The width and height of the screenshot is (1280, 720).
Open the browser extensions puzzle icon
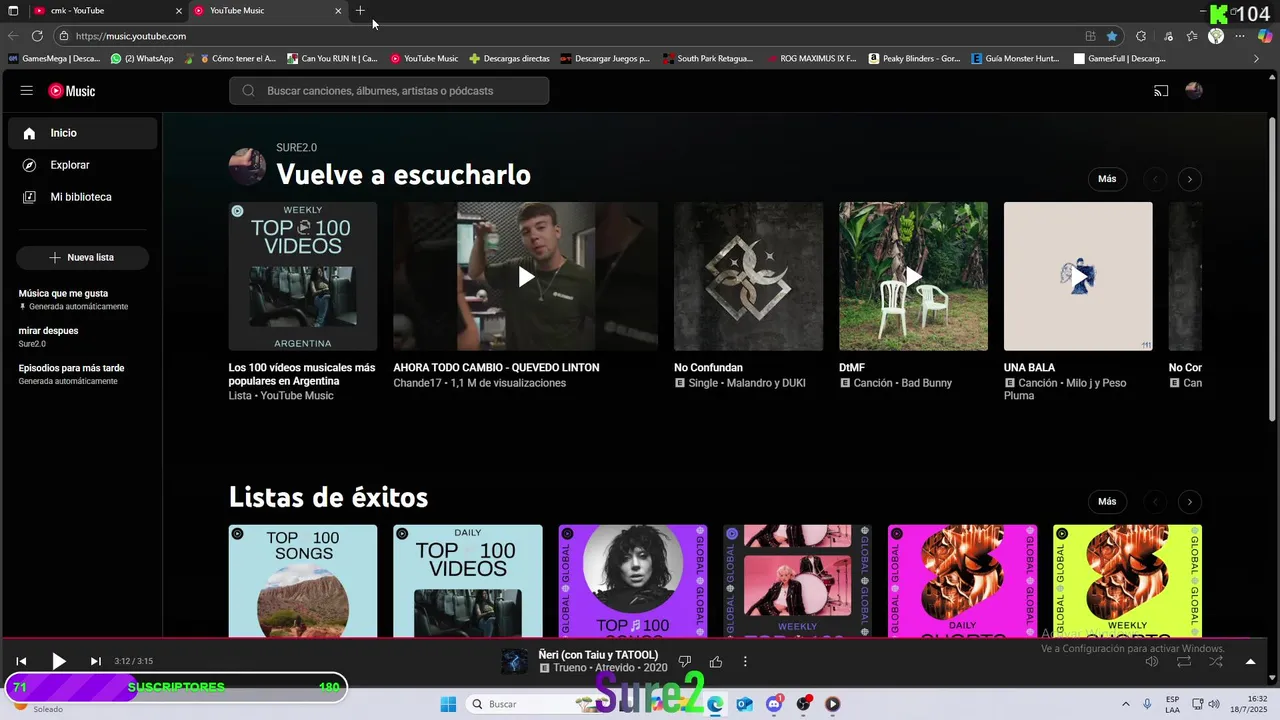coord(1141,36)
